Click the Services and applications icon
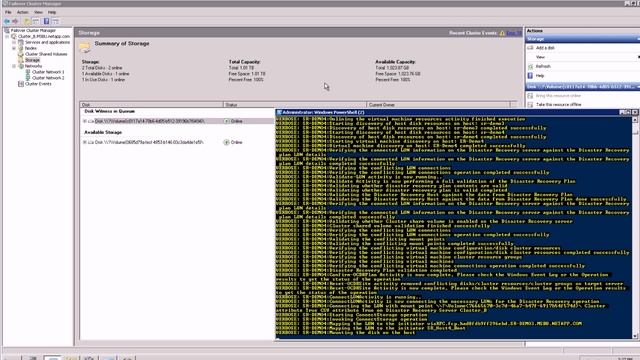This screenshot has width=640, height=360. (21, 42)
